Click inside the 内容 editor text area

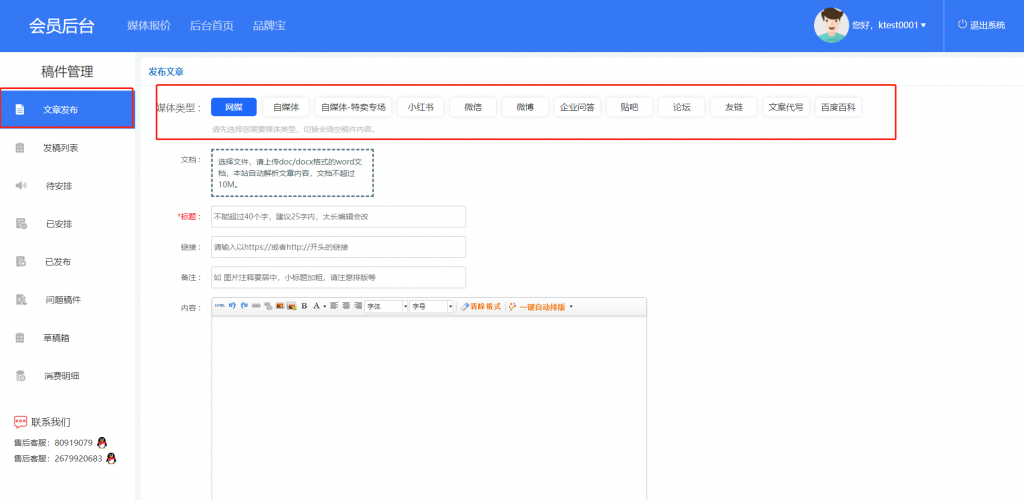click(429, 408)
